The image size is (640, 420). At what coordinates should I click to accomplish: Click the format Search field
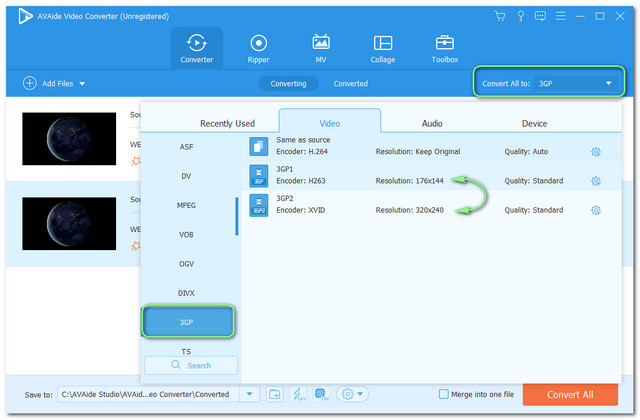tap(191, 365)
